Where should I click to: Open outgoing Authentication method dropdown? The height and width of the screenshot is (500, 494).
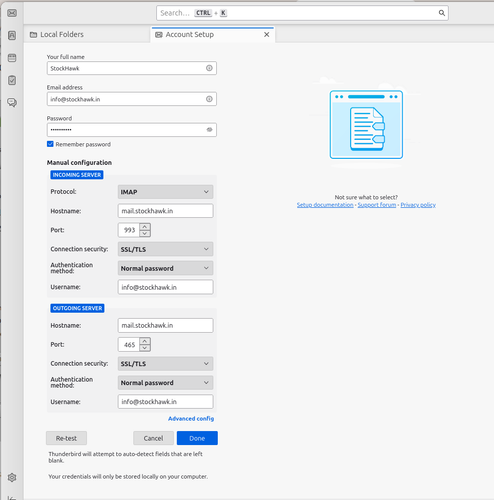pos(165,383)
